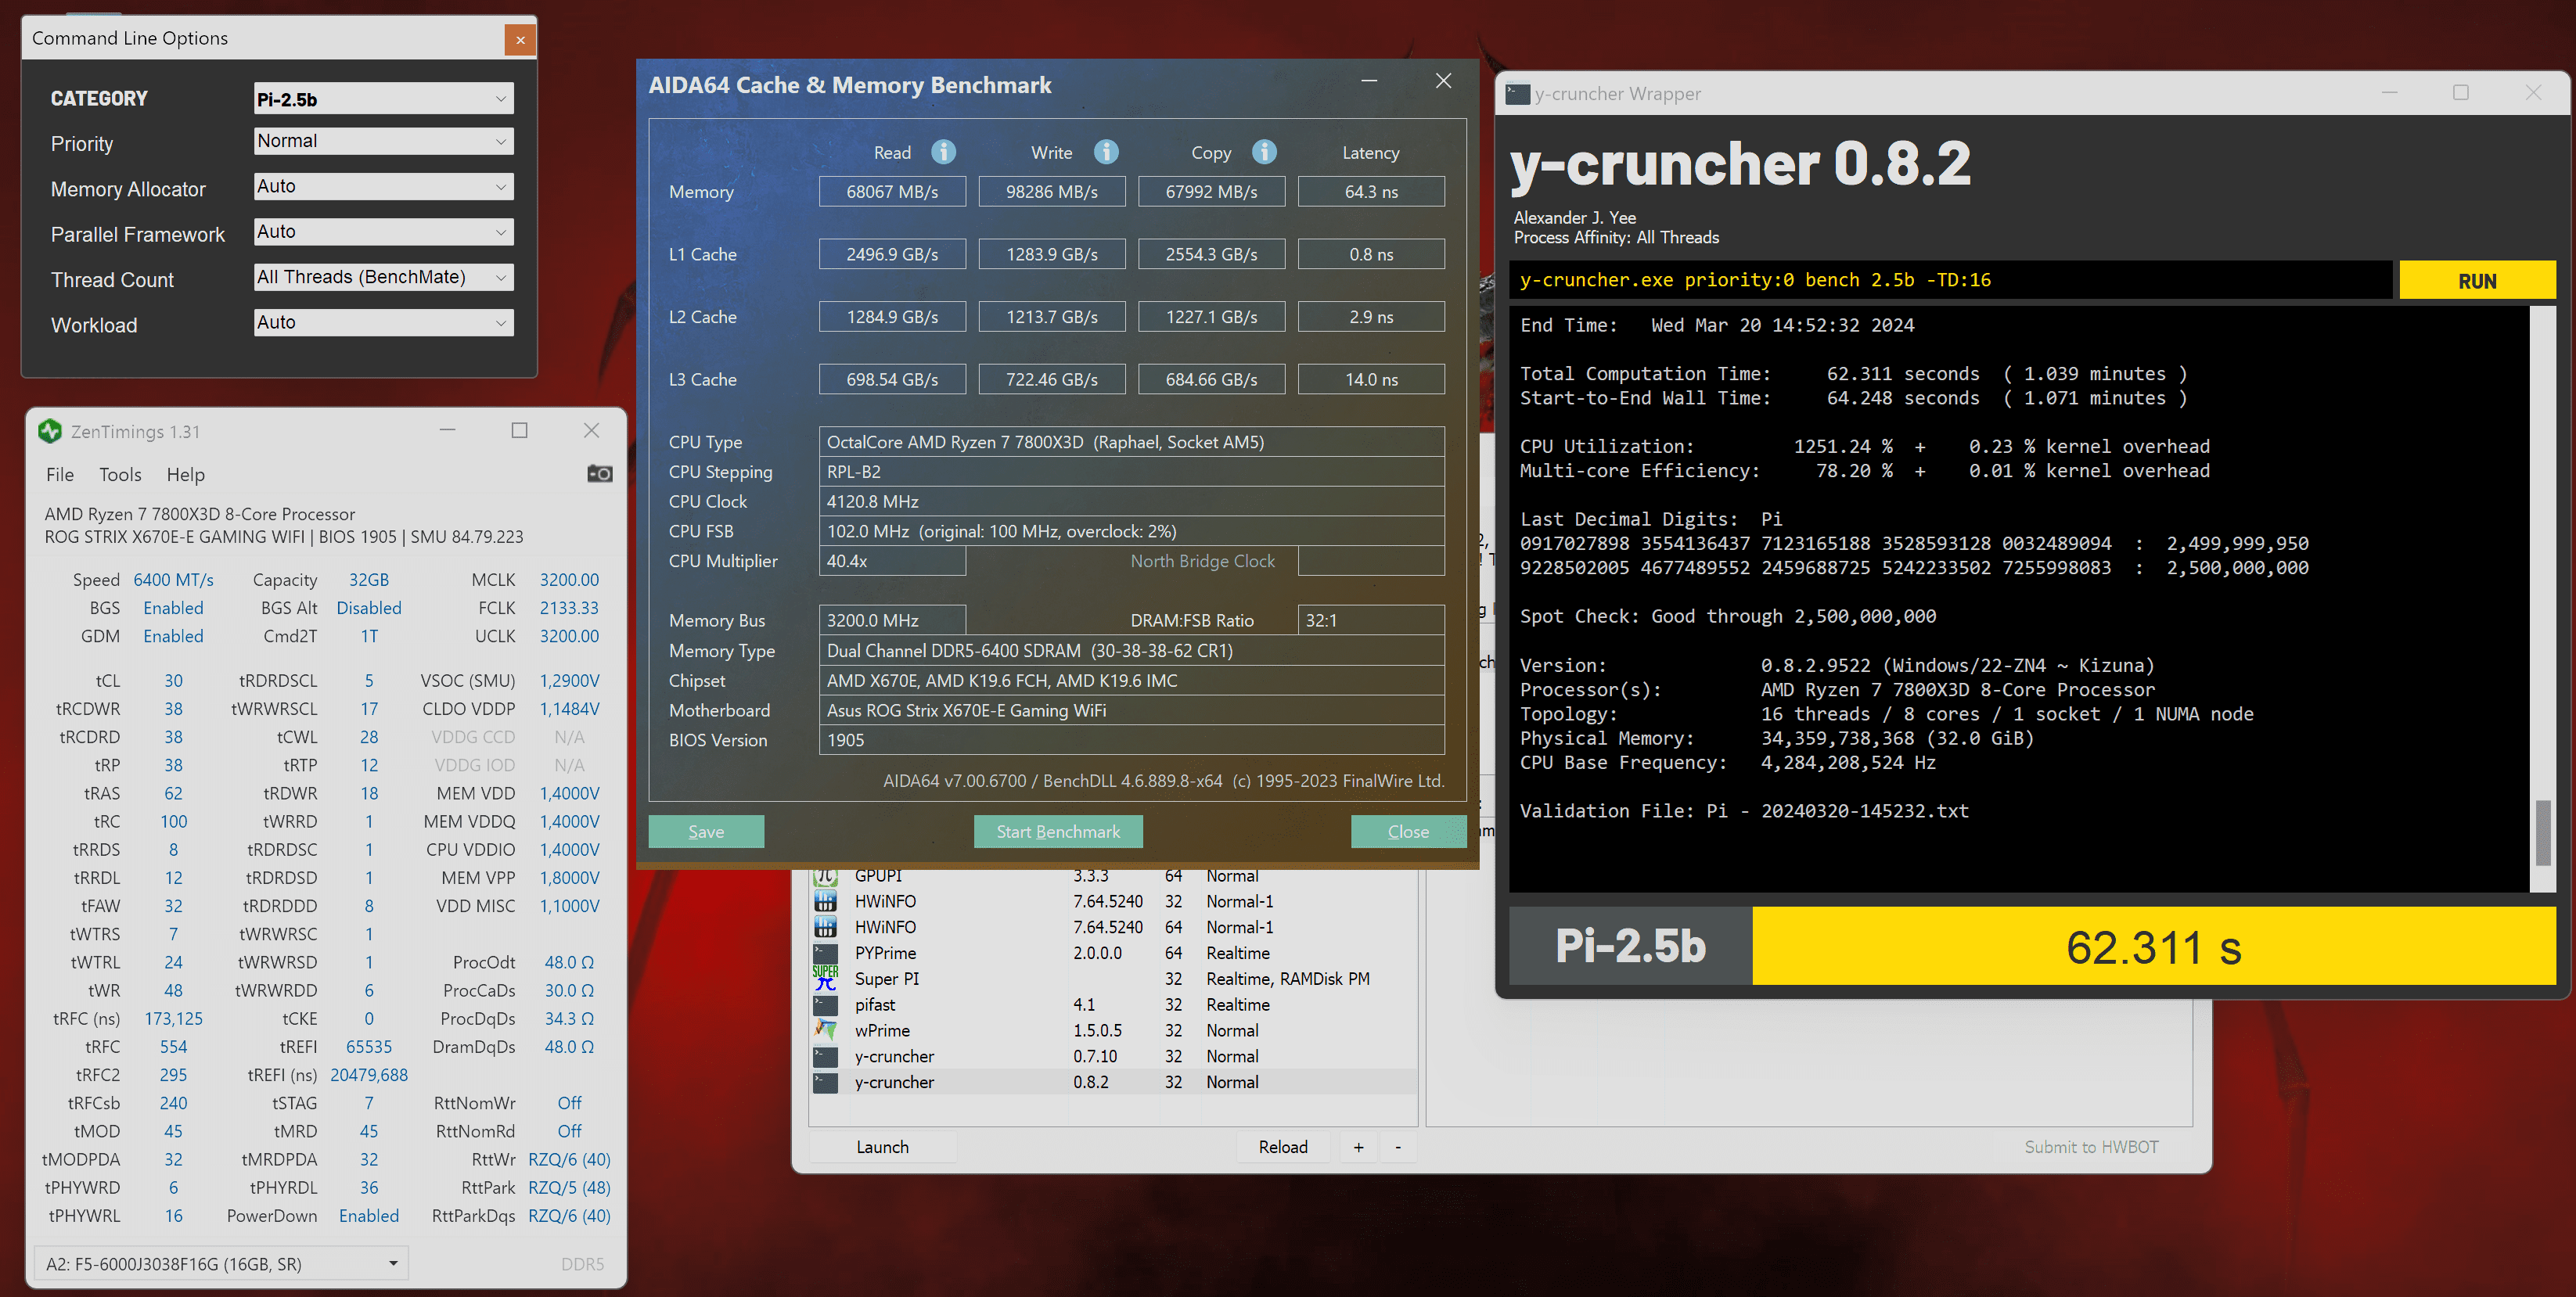The width and height of the screenshot is (2576, 1297).
Task: Click the y-cruncher output scrollbar thumb
Action: coord(2542,832)
